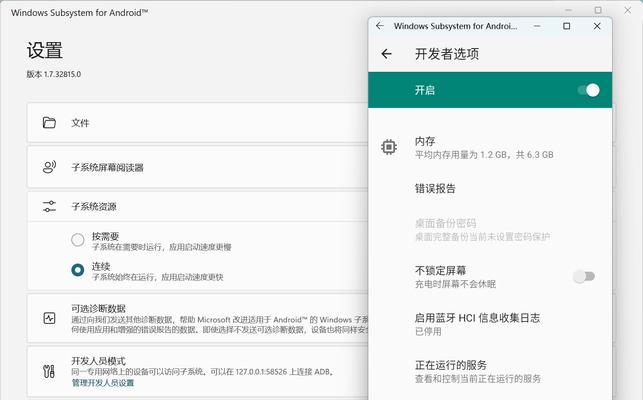This screenshot has height=400, width=643.
Task: Turn off the 开启 developer options switch
Action: click(589, 90)
